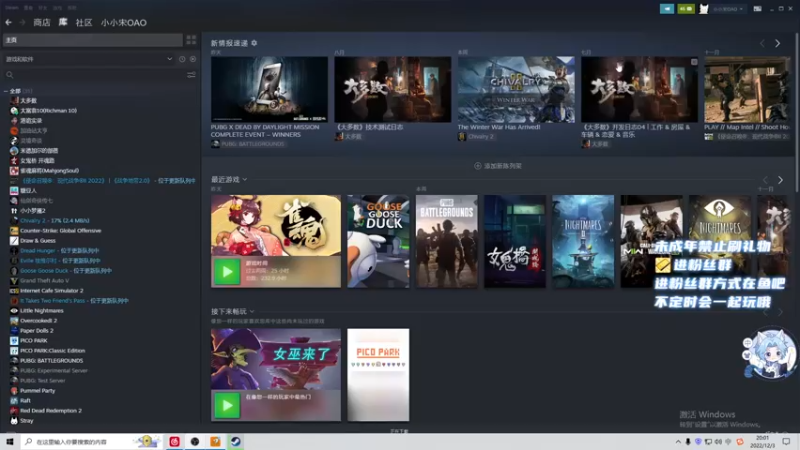Select PICO PARK:Classic Edition entry
This screenshot has width=800, height=450.
pyautogui.click(x=53, y=351)
